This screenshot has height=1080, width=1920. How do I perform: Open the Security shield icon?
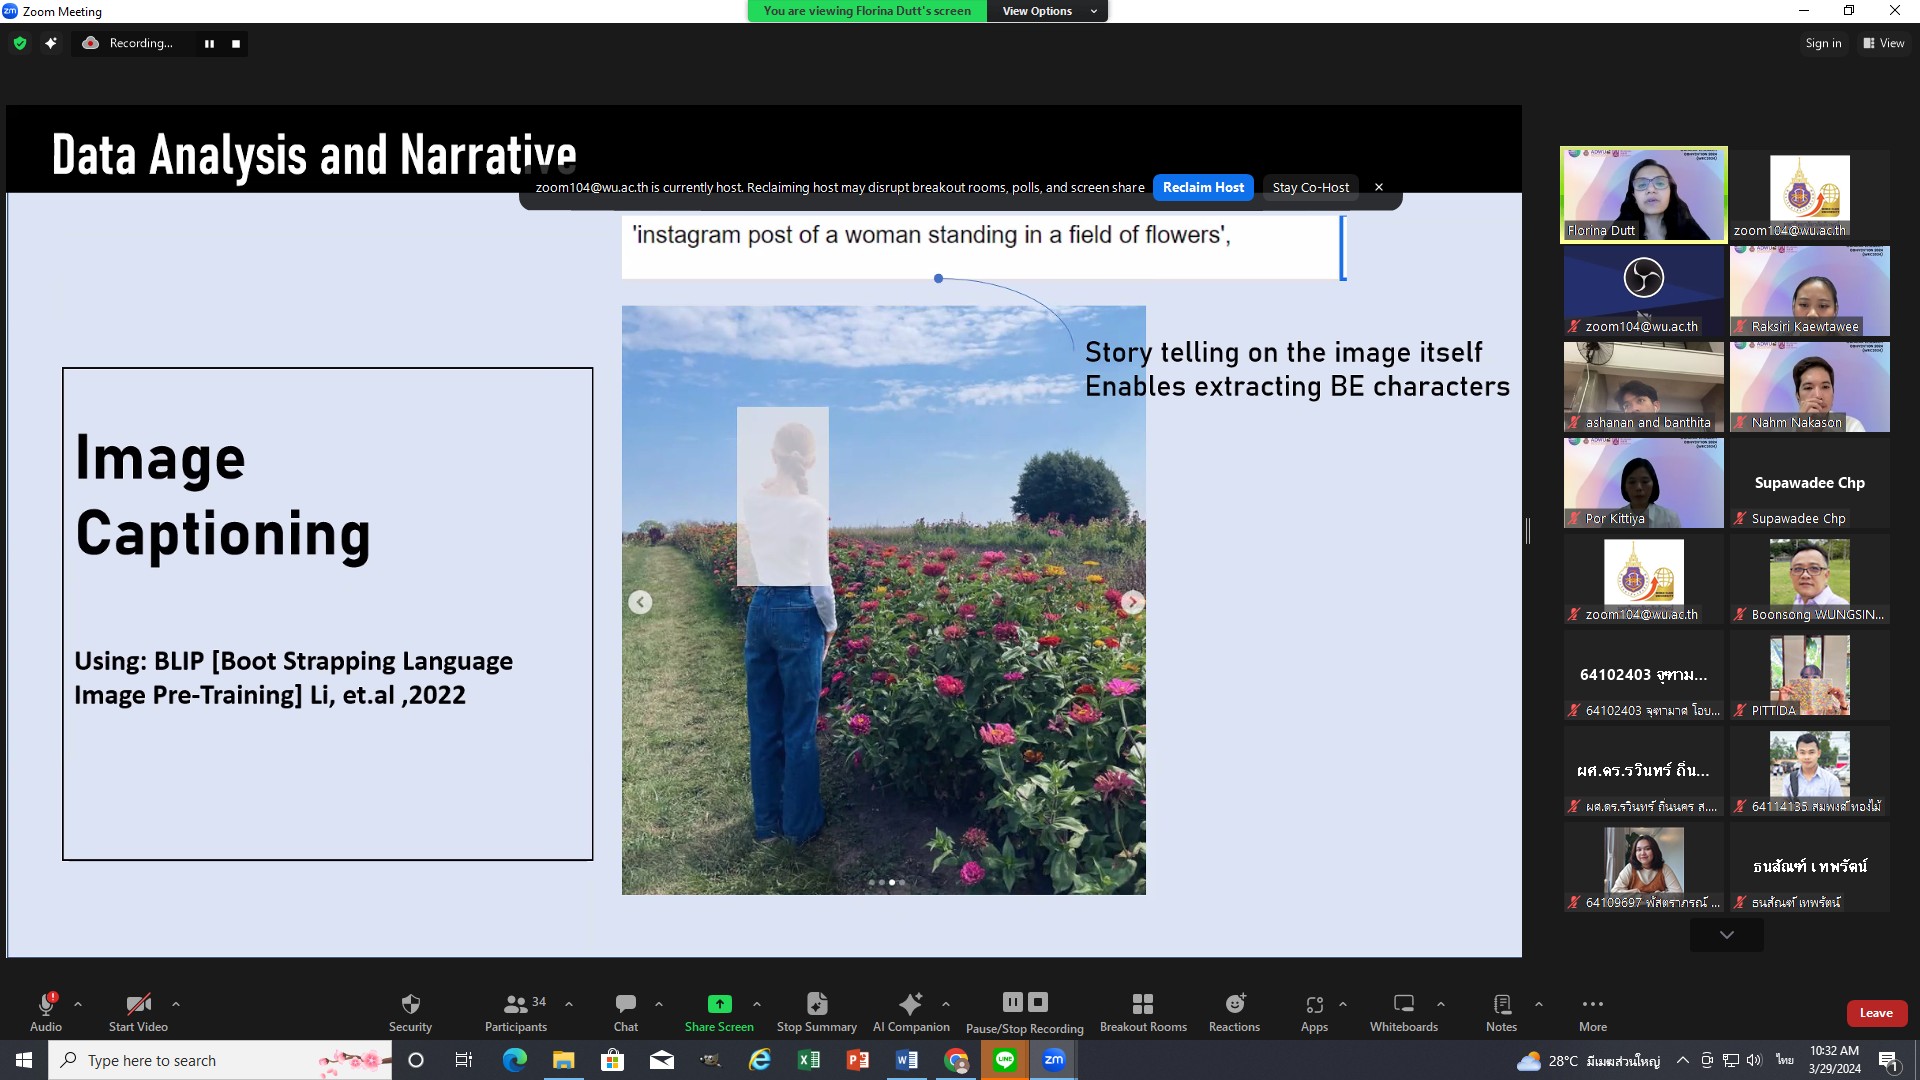410,1004
